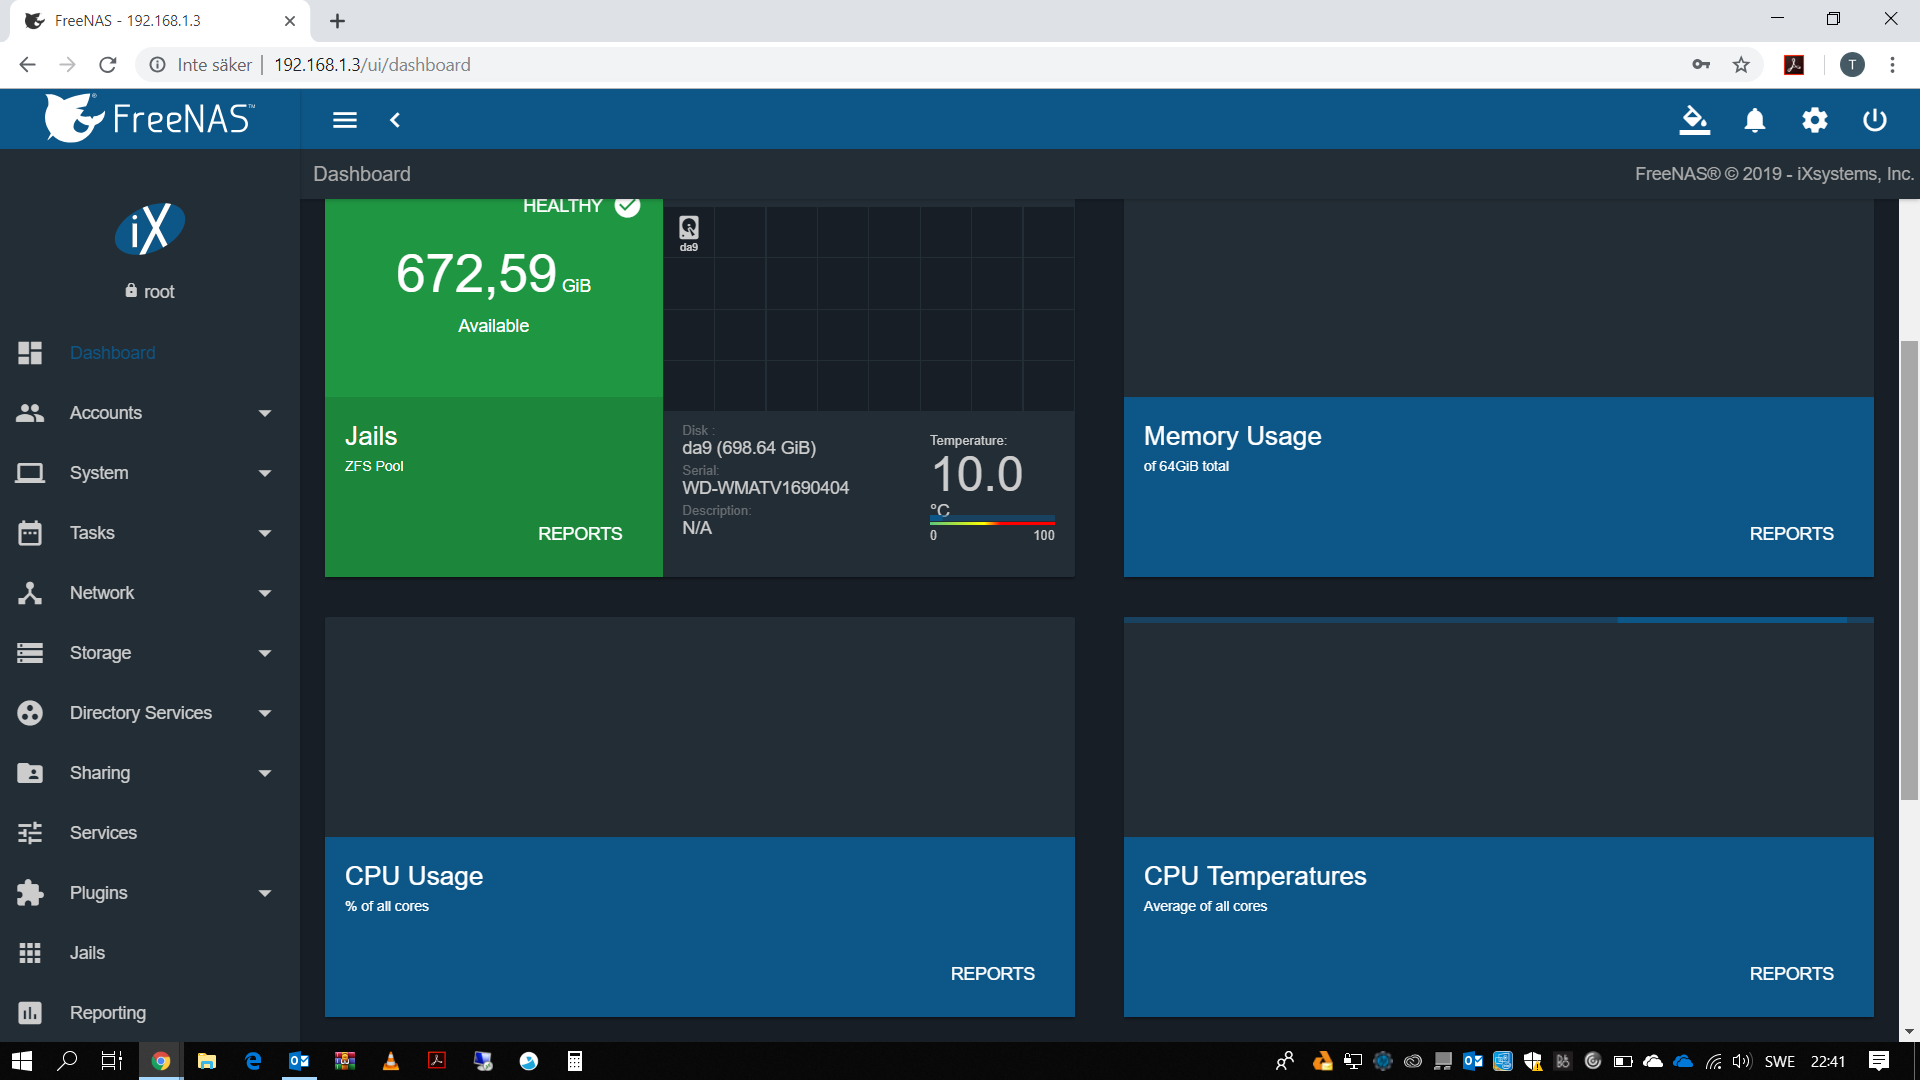Click the Directory Services icon

pyautogui.click(x=30, y=713)
